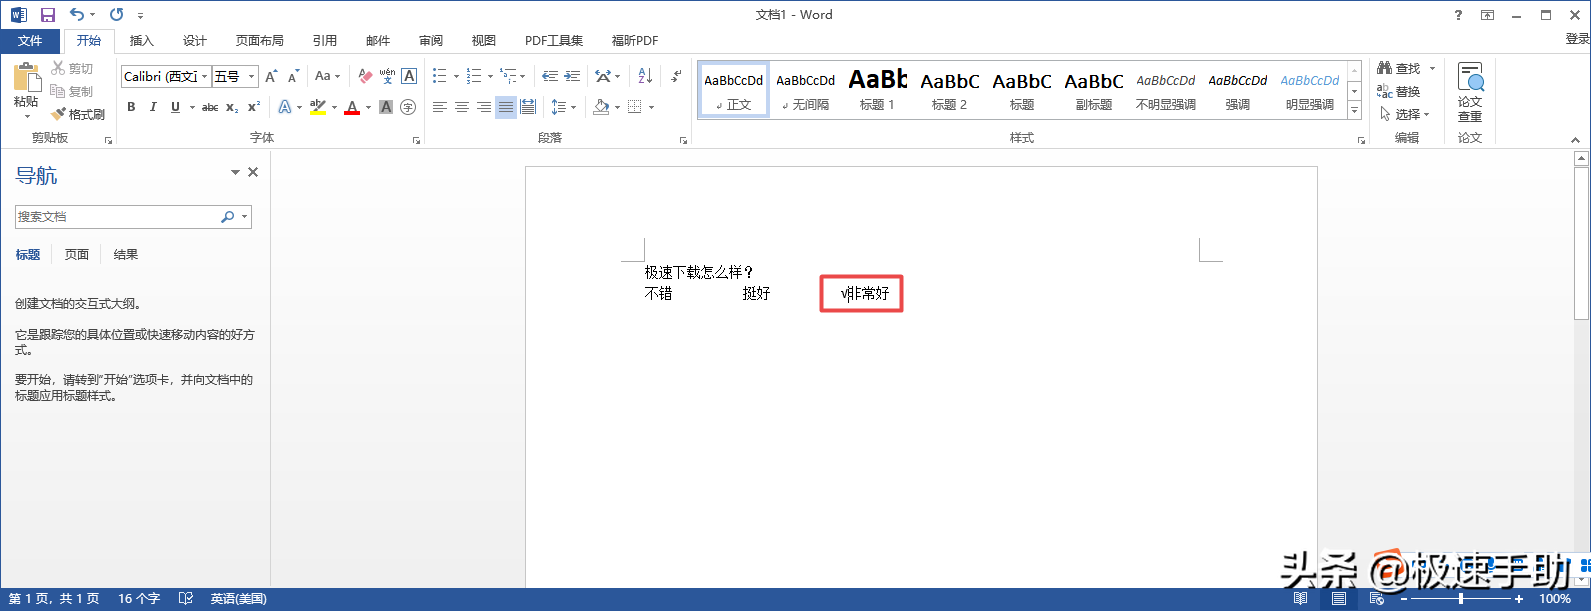Toggle Bold formatting
The height and width of the screenshot is (611, 1591).
(x=131, y=107)
